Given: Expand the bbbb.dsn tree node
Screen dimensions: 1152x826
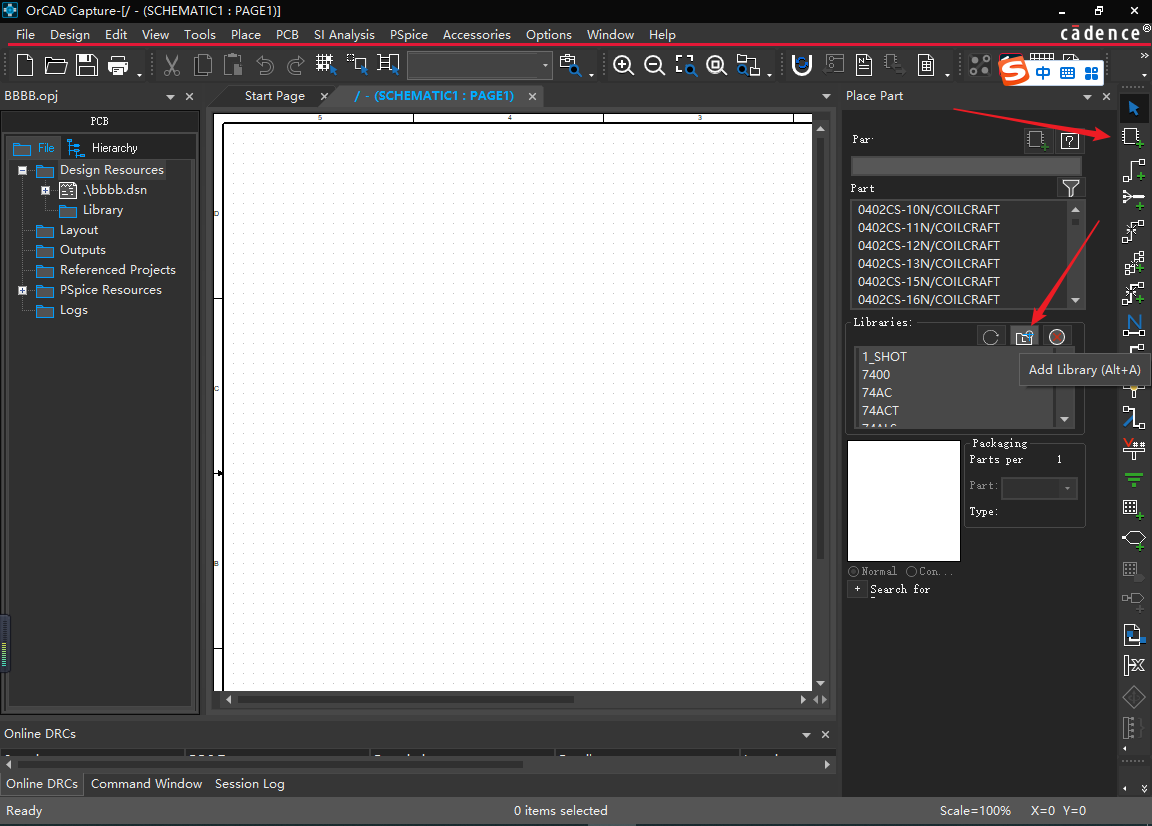Looking at the screenshot, I should pyautogui.click(x=46, y=190).
